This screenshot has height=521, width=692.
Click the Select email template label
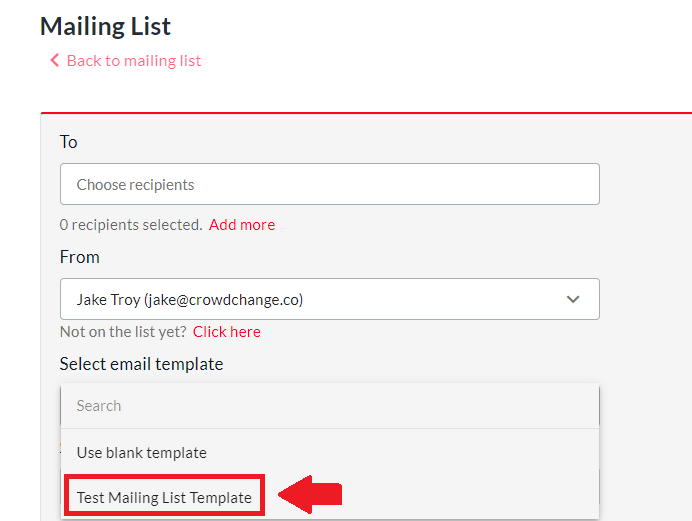coord(141,364)
